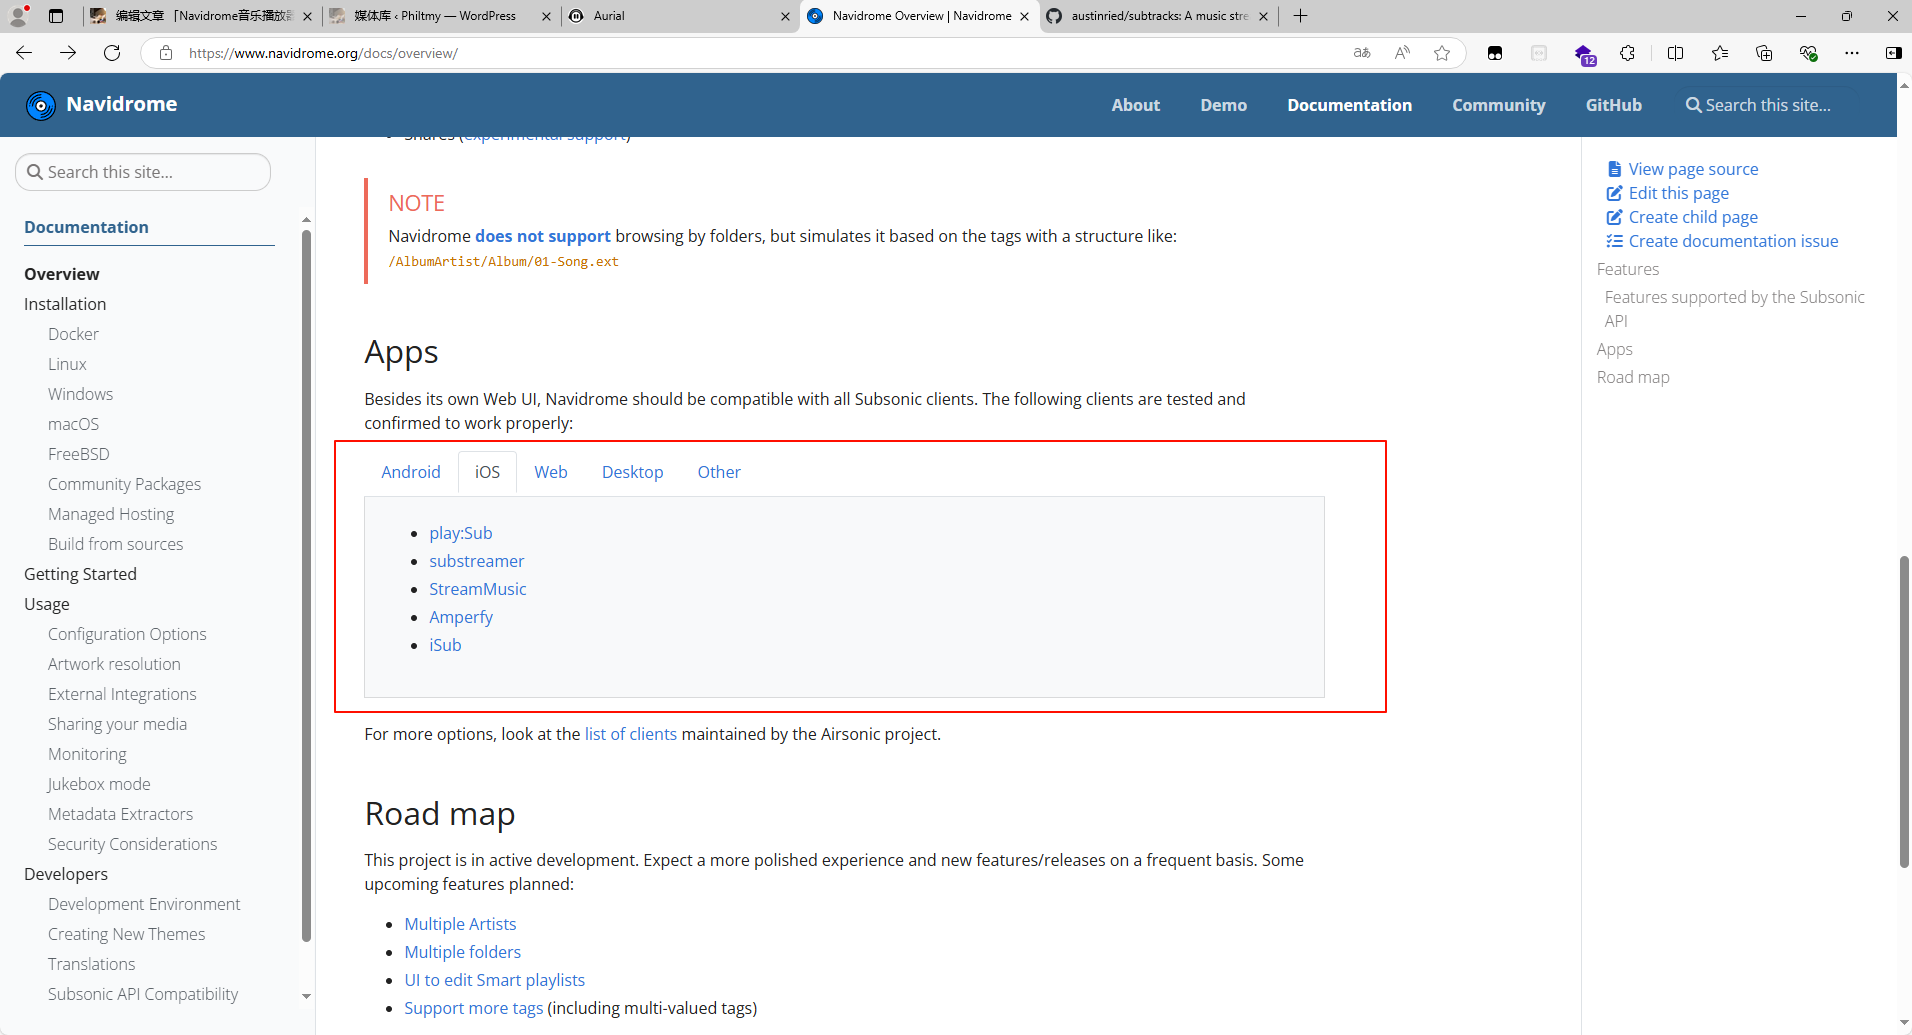Screen dimensions: 1912x1035
Task: Add this page to favorites star
Action: 1442,53
